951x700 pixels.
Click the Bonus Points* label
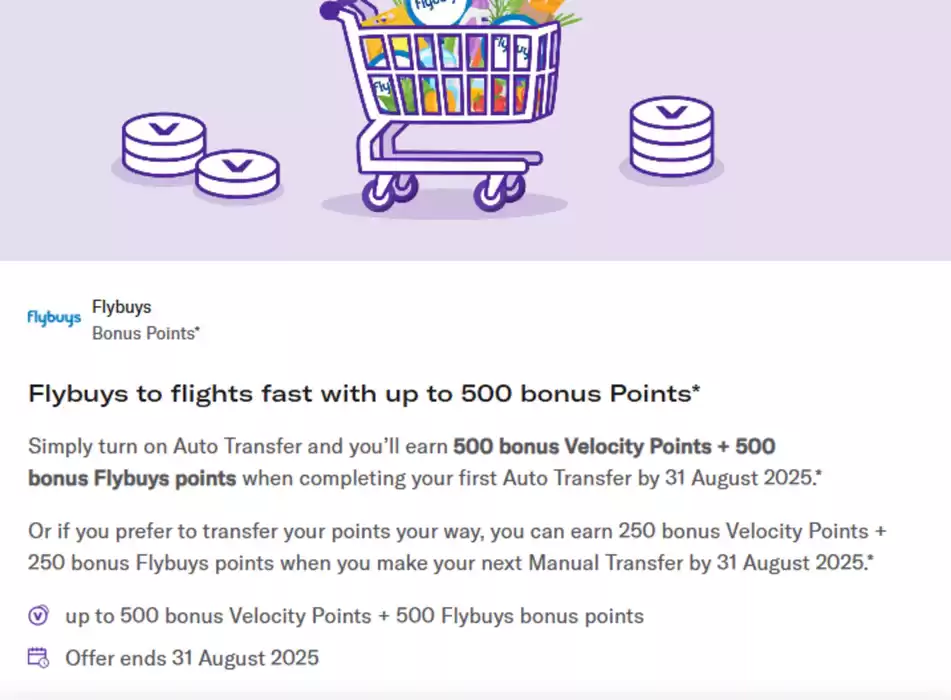146,333
